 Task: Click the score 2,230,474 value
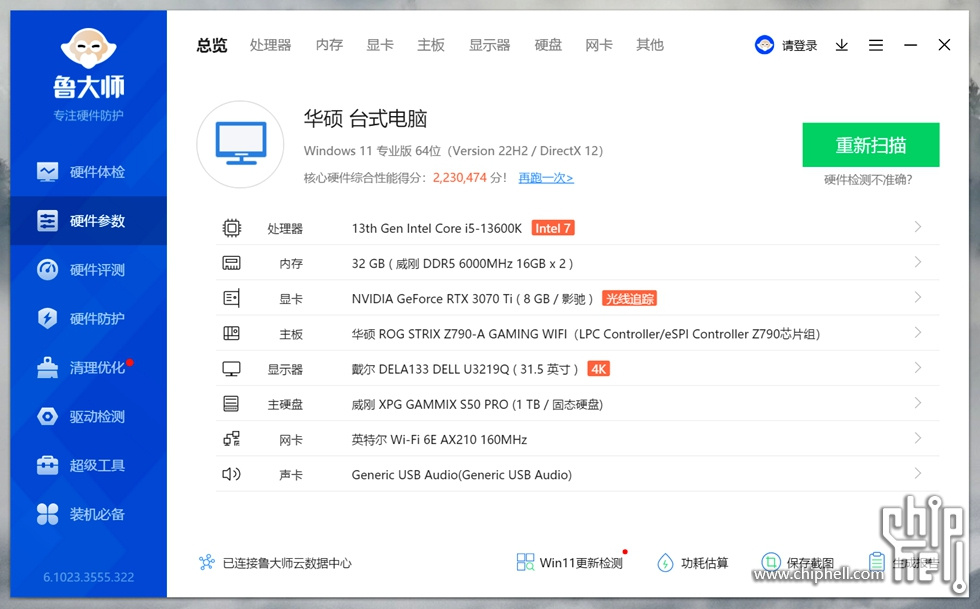(459, 178)
